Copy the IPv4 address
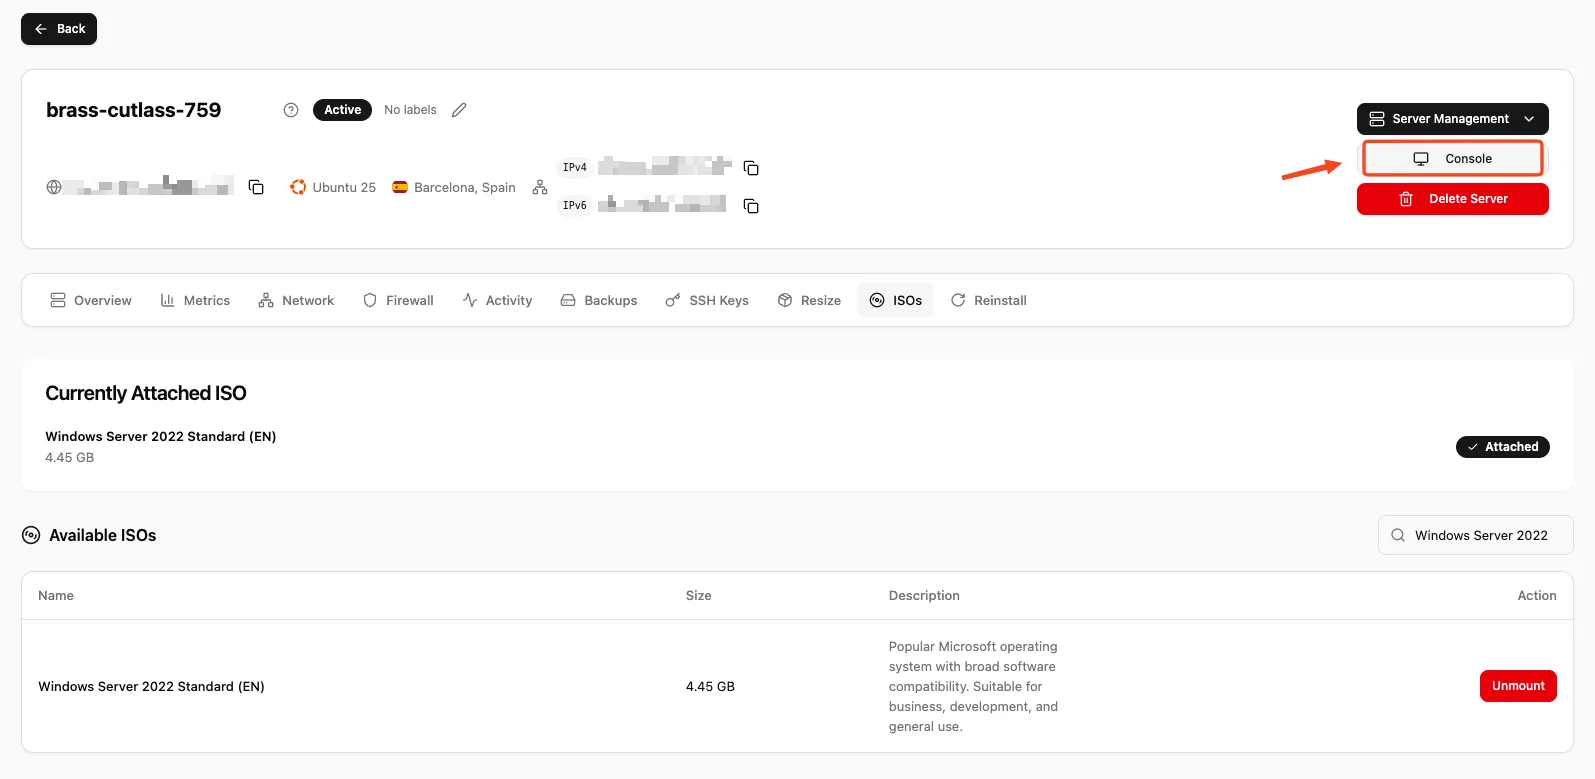 (751, 168)
